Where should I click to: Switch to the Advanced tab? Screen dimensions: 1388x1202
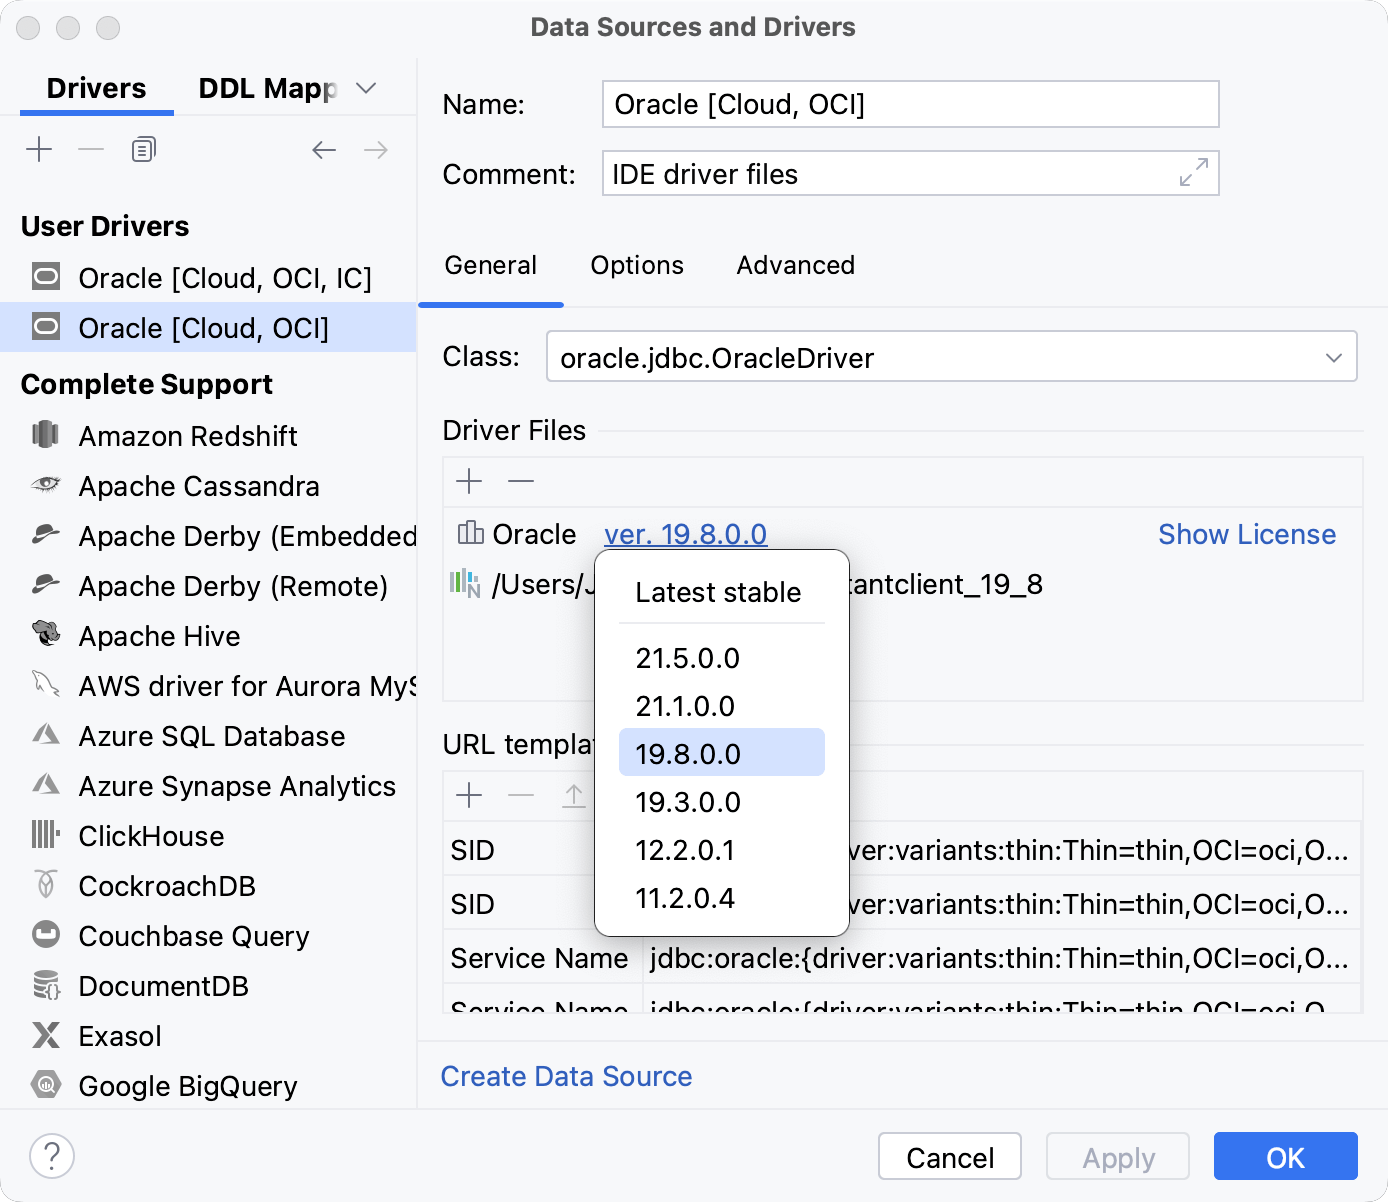tap(795, 265)
